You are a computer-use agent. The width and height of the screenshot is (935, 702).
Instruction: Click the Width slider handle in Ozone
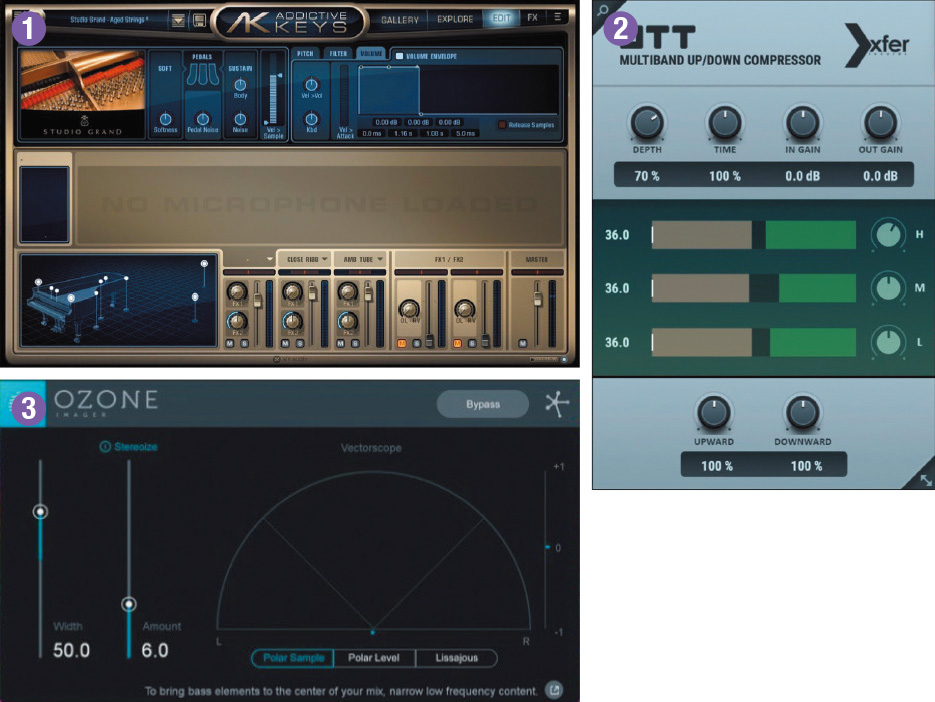(41, 512)
